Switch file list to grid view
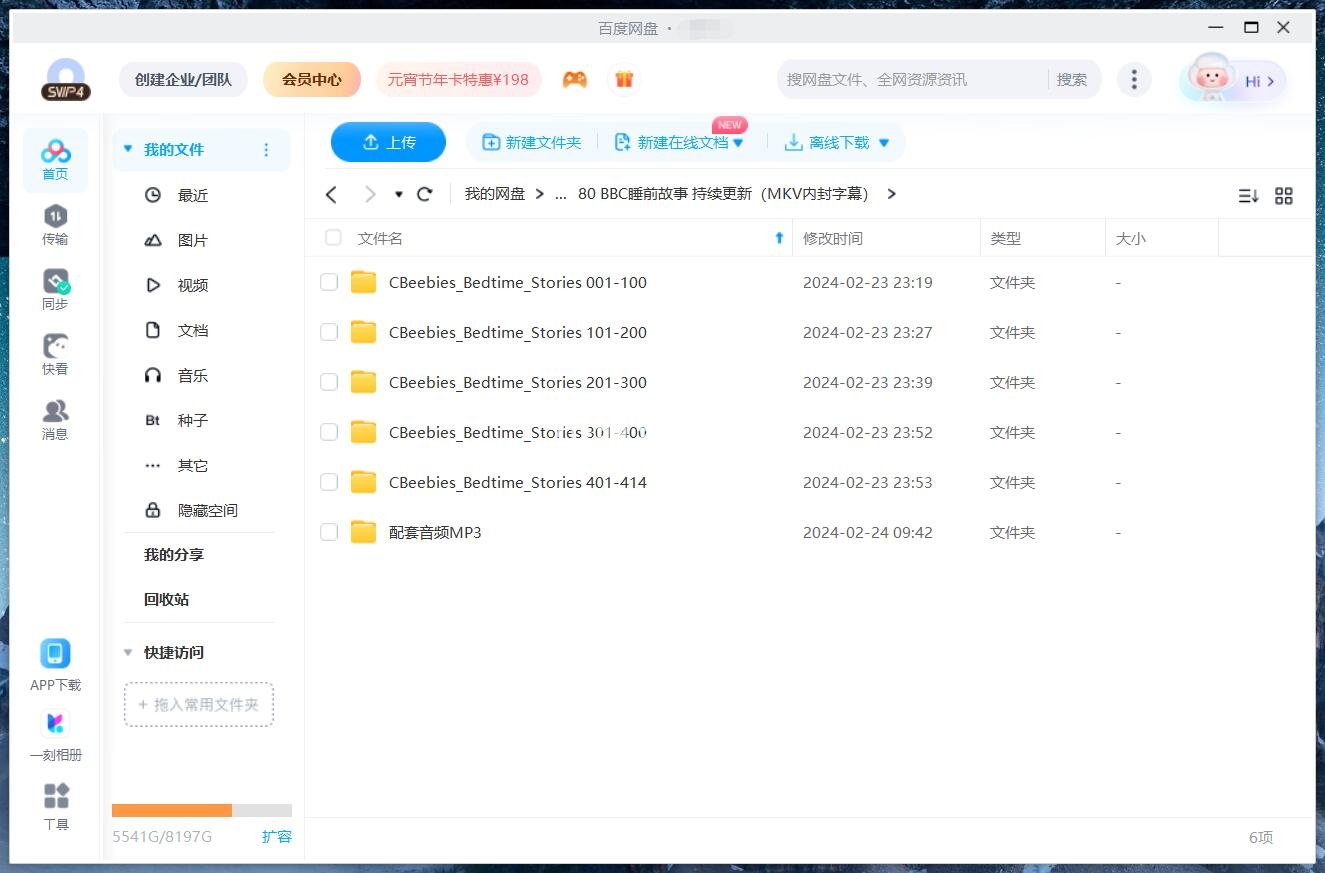Screen dimensions: 1325x873 (1284, 196)
